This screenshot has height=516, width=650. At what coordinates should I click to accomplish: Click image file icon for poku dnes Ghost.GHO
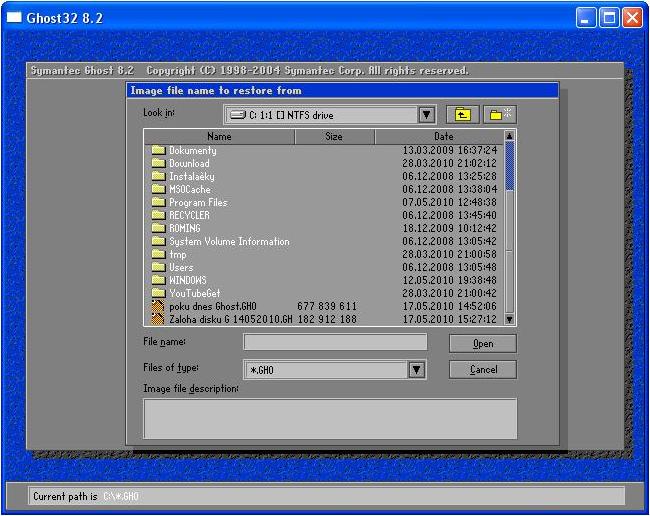pos(158,306)
